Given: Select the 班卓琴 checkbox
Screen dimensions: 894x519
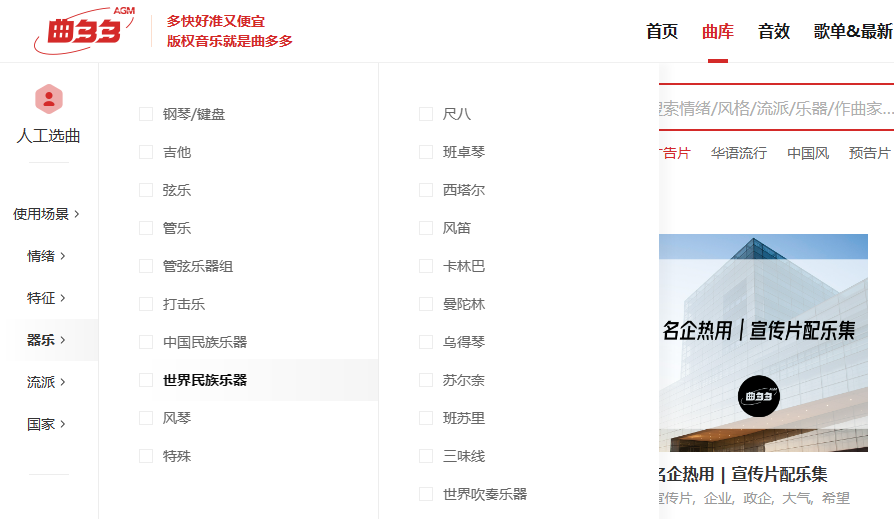Looking at the screenshot, I should (426, 152).
